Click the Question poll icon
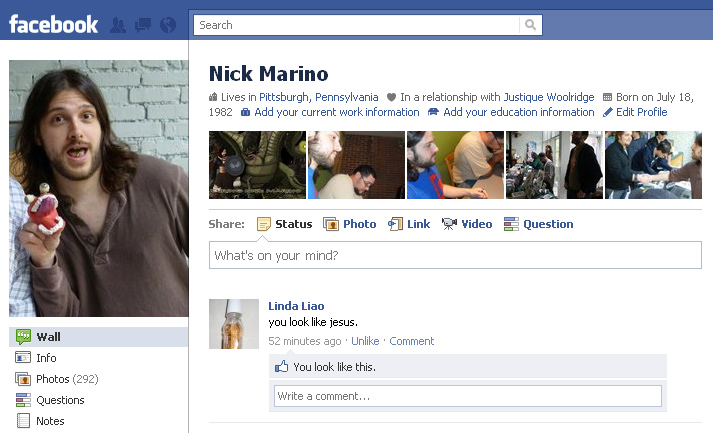This screenshot has height=433, width=713. point(511,224)
